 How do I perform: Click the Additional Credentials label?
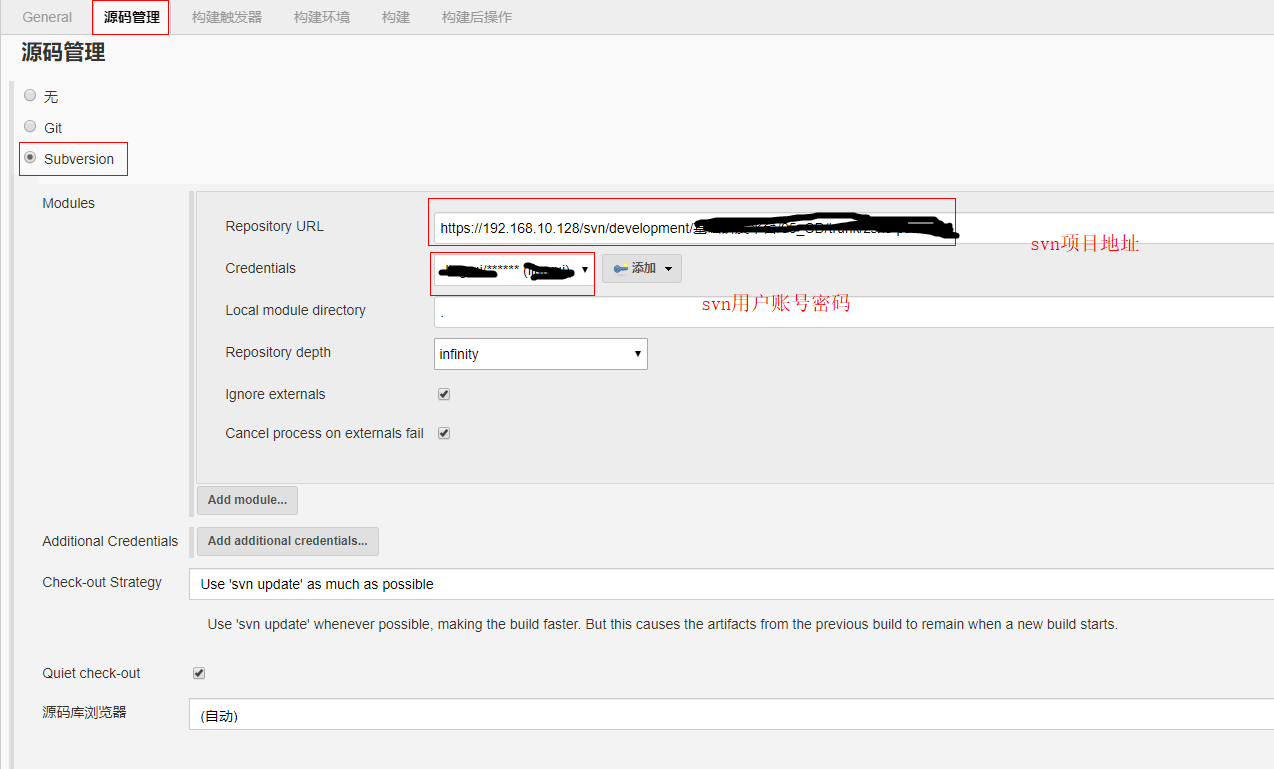click(x=110, y=541)
